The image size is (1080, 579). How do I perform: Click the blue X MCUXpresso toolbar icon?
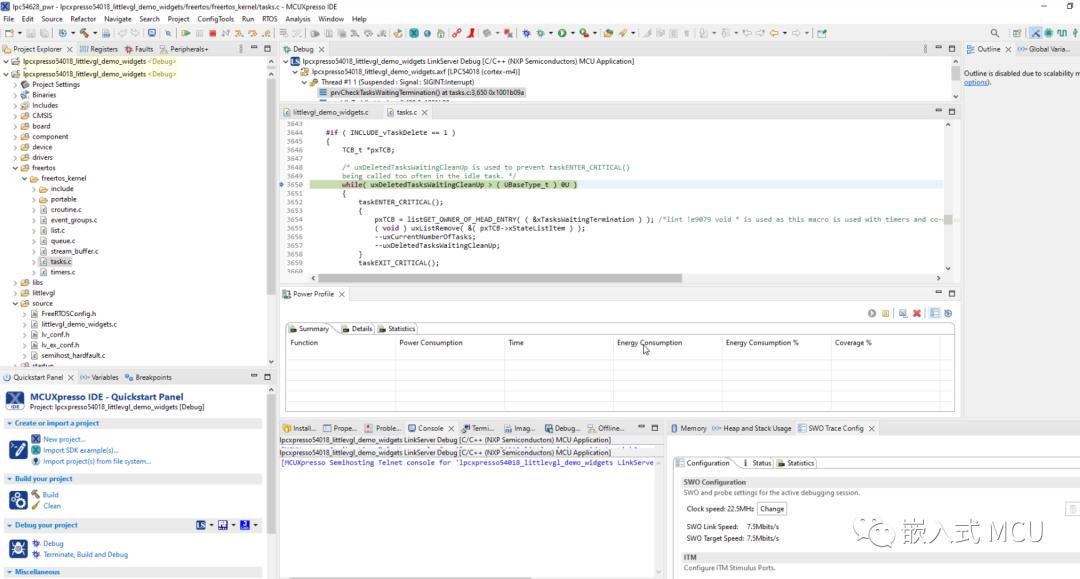click(x=414, y=33)
